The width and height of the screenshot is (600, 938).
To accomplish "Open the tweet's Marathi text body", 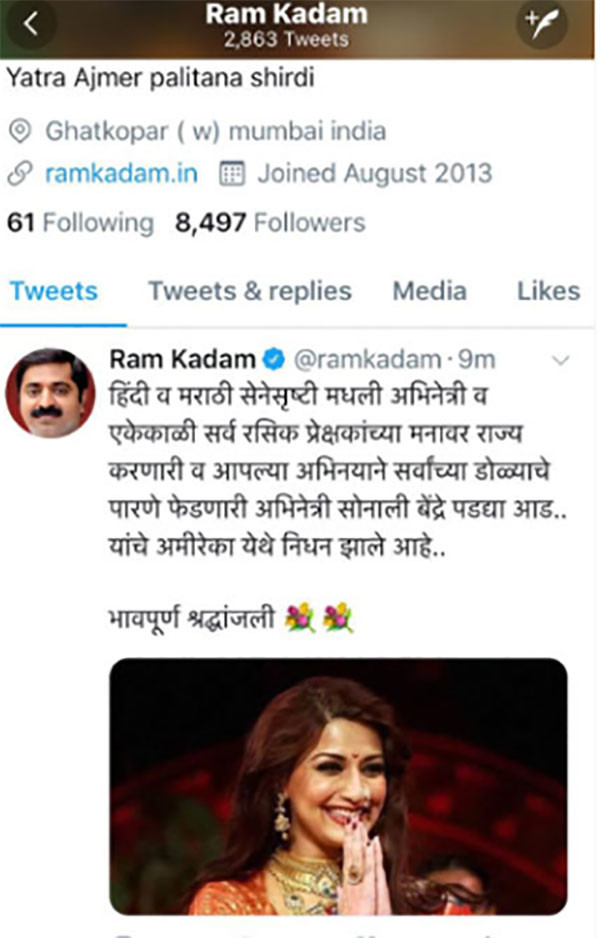I will coord(338,471).
